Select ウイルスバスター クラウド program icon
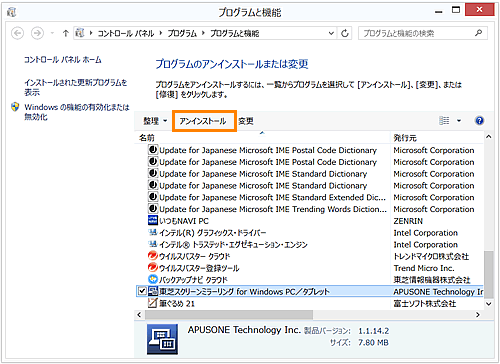Viewport: 500px width, 364px height. (153, 256)
